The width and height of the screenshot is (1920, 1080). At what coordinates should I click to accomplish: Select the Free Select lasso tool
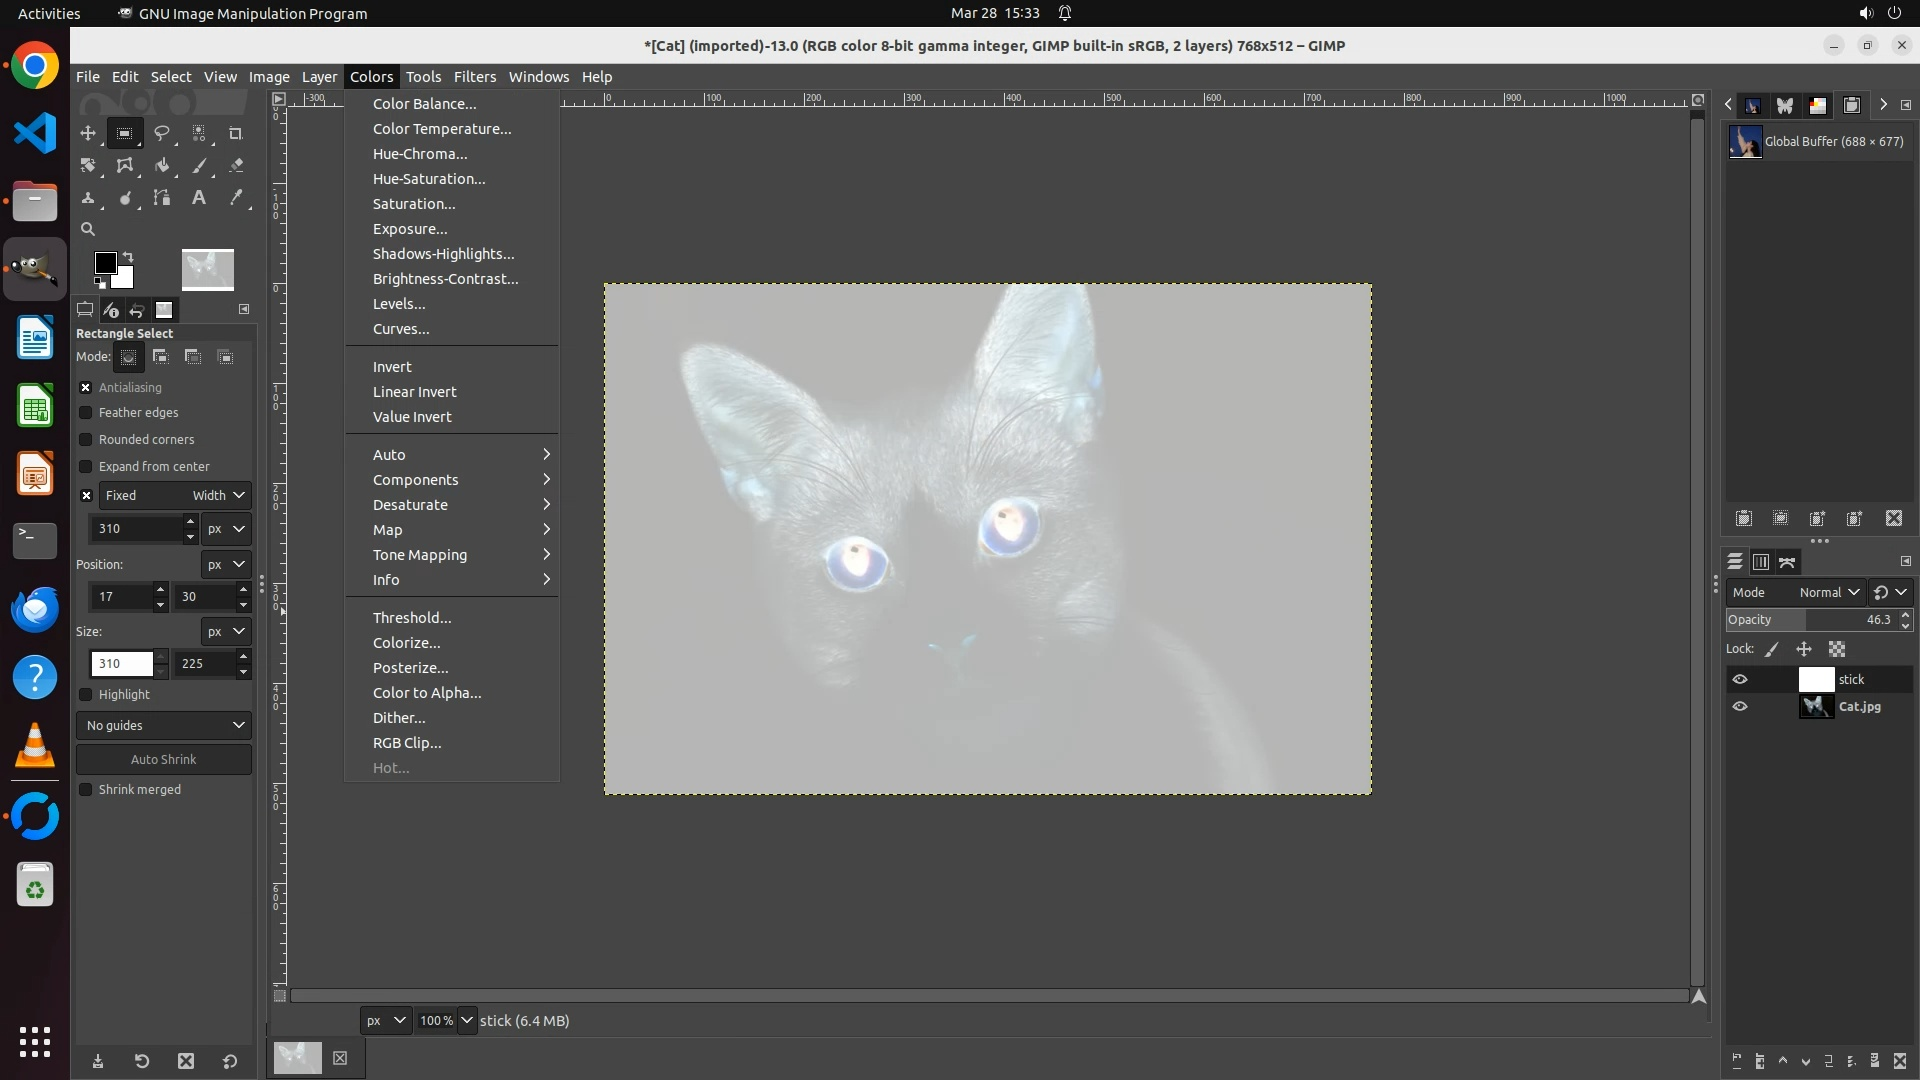click(x=161, y=133)
